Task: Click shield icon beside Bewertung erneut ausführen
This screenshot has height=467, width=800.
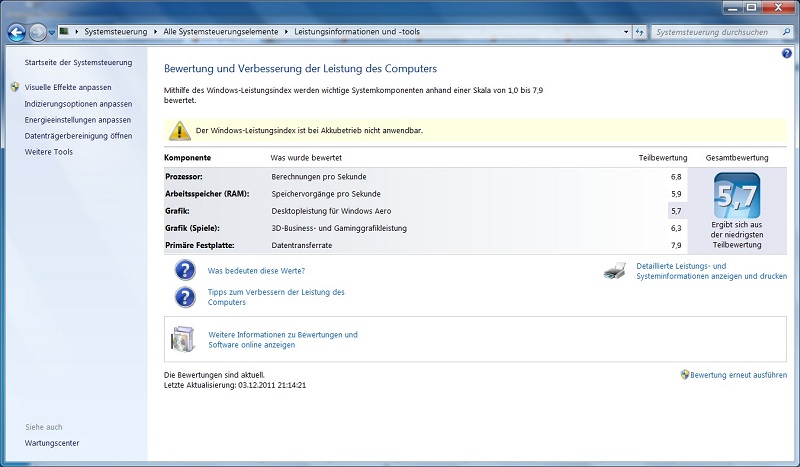Action: (x=685, y=375)
